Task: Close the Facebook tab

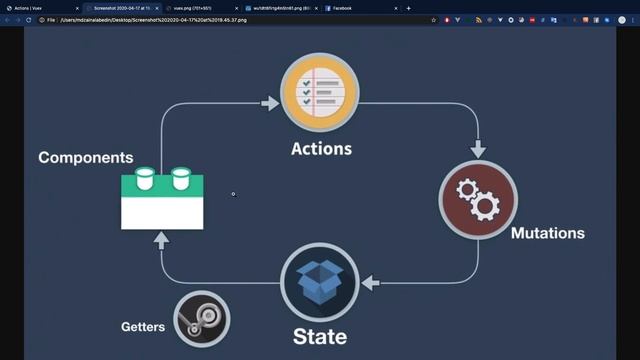Action: [x=396, y=8]
